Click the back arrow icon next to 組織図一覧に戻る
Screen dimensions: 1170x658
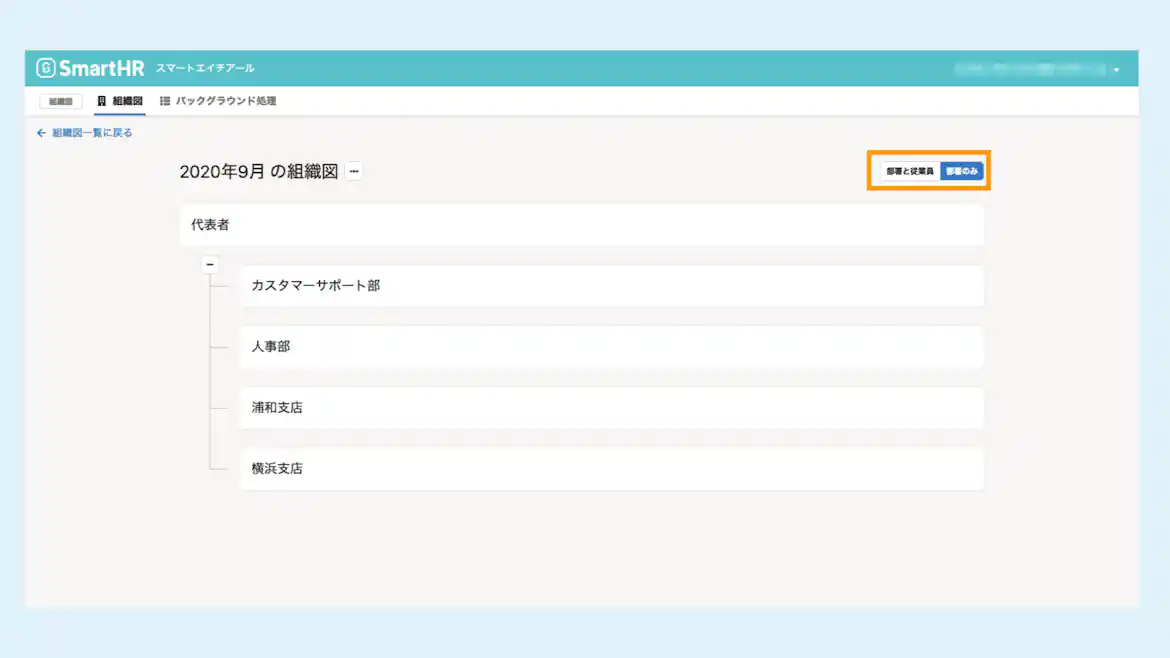(x=40, y=132)
